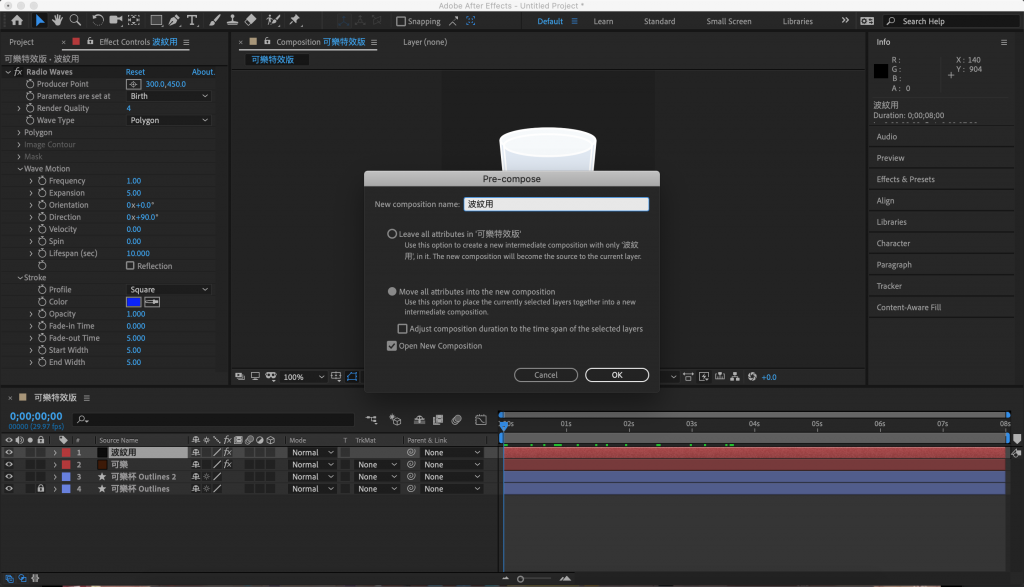
Task: Collapse the Wave Motion property group
Action: coord(19,169)
